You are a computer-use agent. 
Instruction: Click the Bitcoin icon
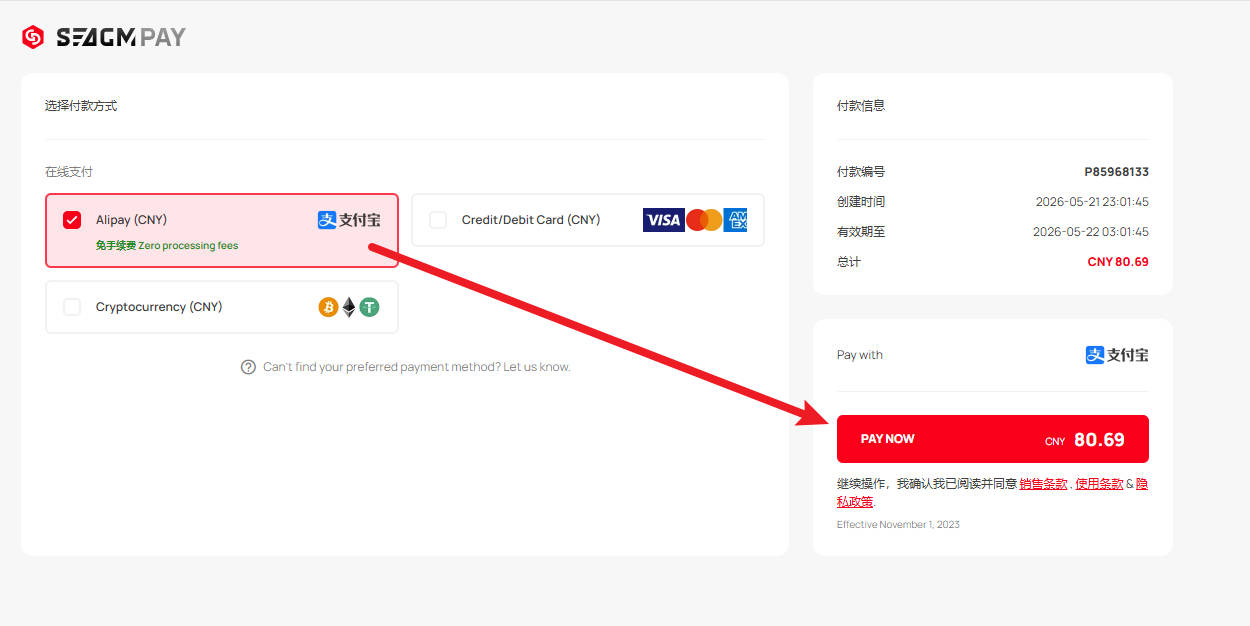pyautogui.click(x=328, y=307)
